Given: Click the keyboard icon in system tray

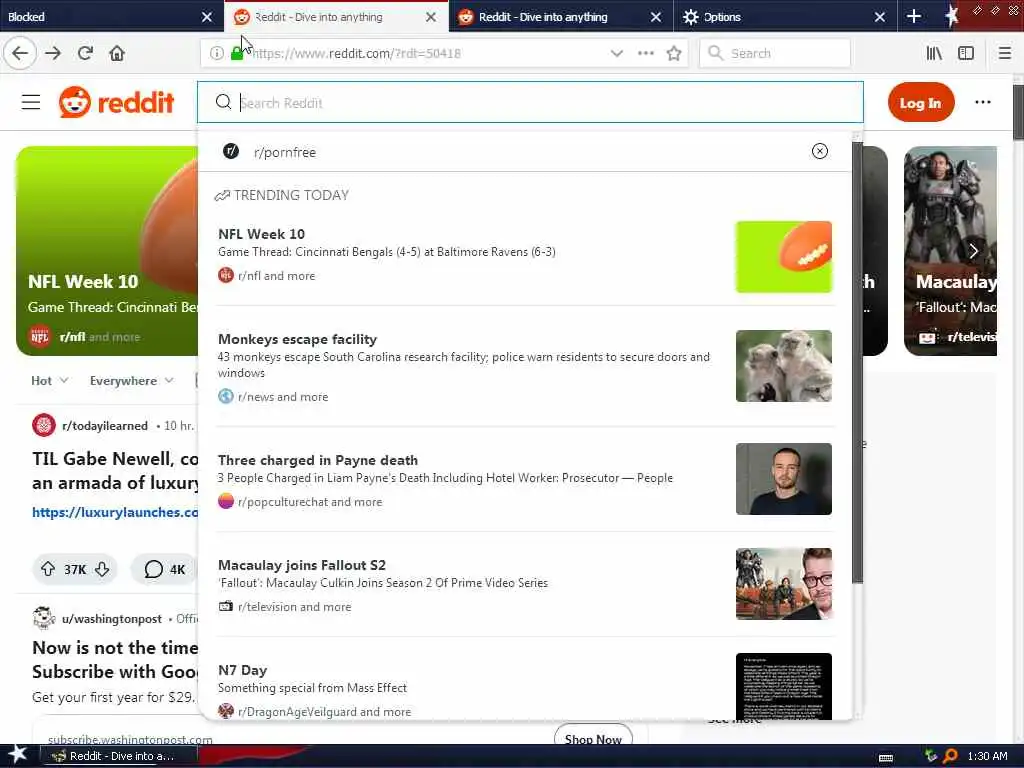Looking at the screenshot, I should coord(886,758).
